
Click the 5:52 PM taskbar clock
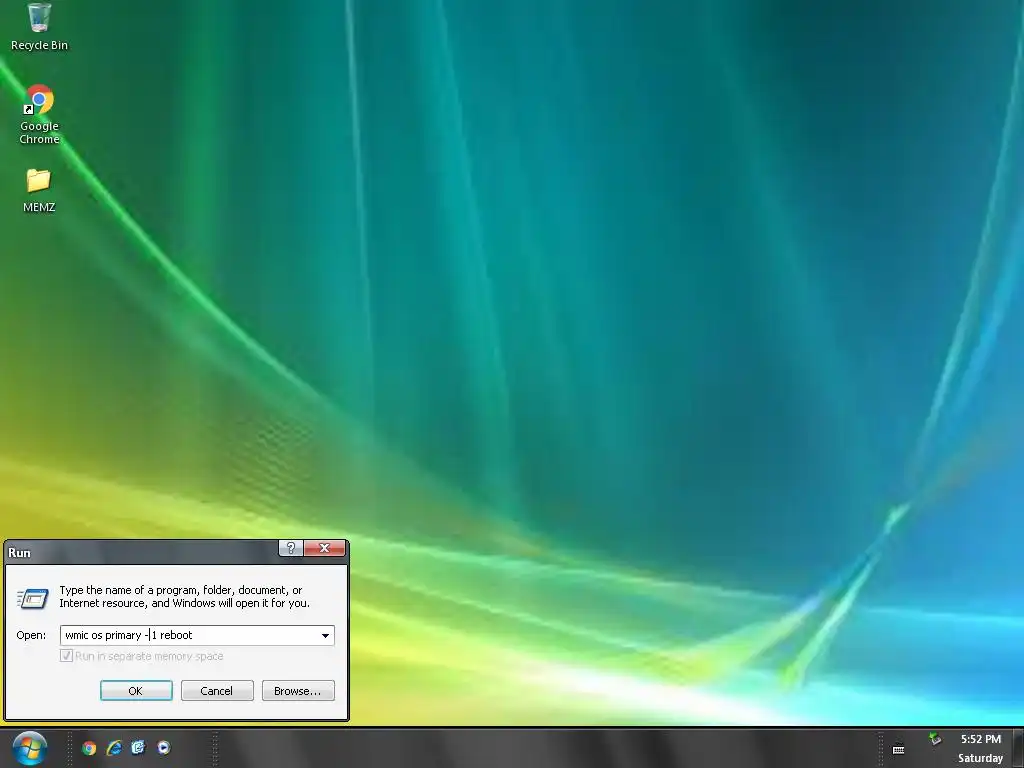[x=980, y=739]
